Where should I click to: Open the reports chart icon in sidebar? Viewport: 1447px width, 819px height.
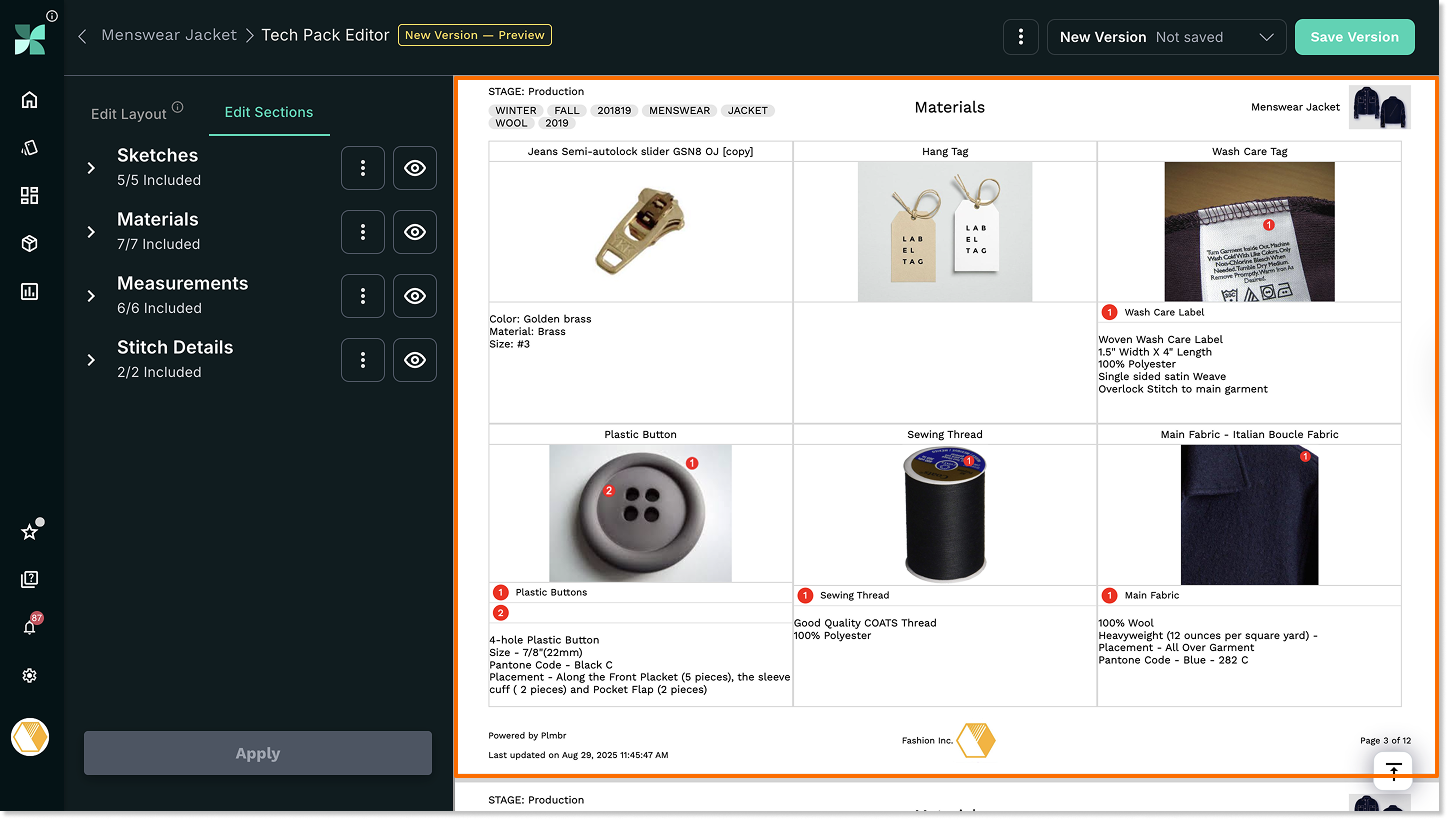click(x=29, y=292)
